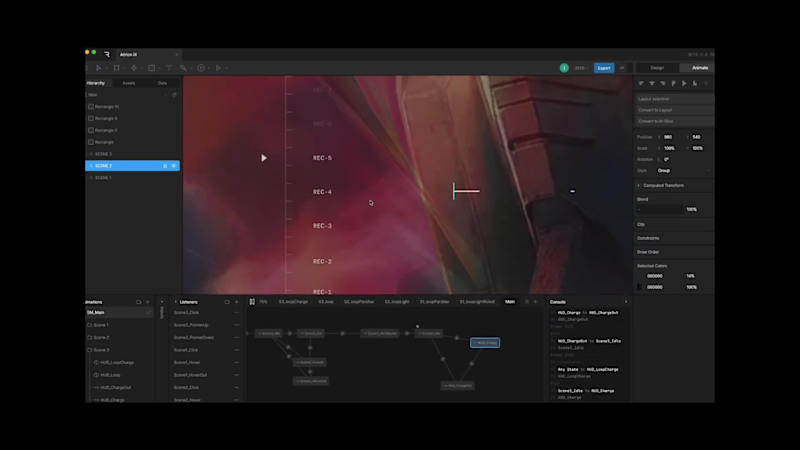Click the align left icon
800x450 pixels.
pos(641,83)
